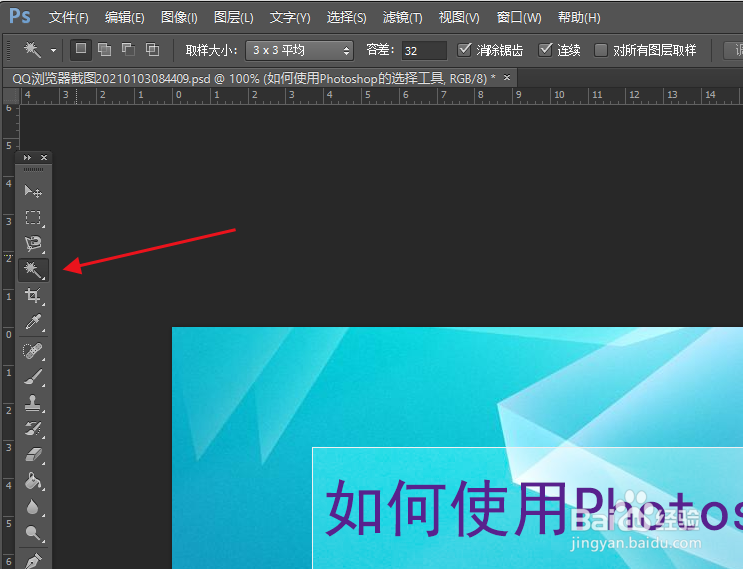Select the Paint Bucket tool
Image resolution: width=743 pixels, height=569 pixels.
33,481
